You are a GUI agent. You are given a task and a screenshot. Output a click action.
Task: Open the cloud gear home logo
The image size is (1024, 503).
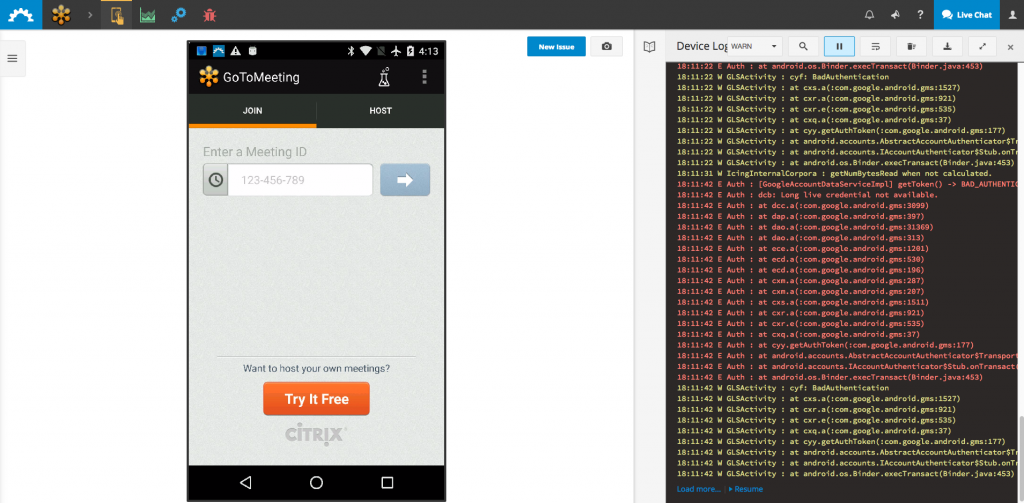21,14
